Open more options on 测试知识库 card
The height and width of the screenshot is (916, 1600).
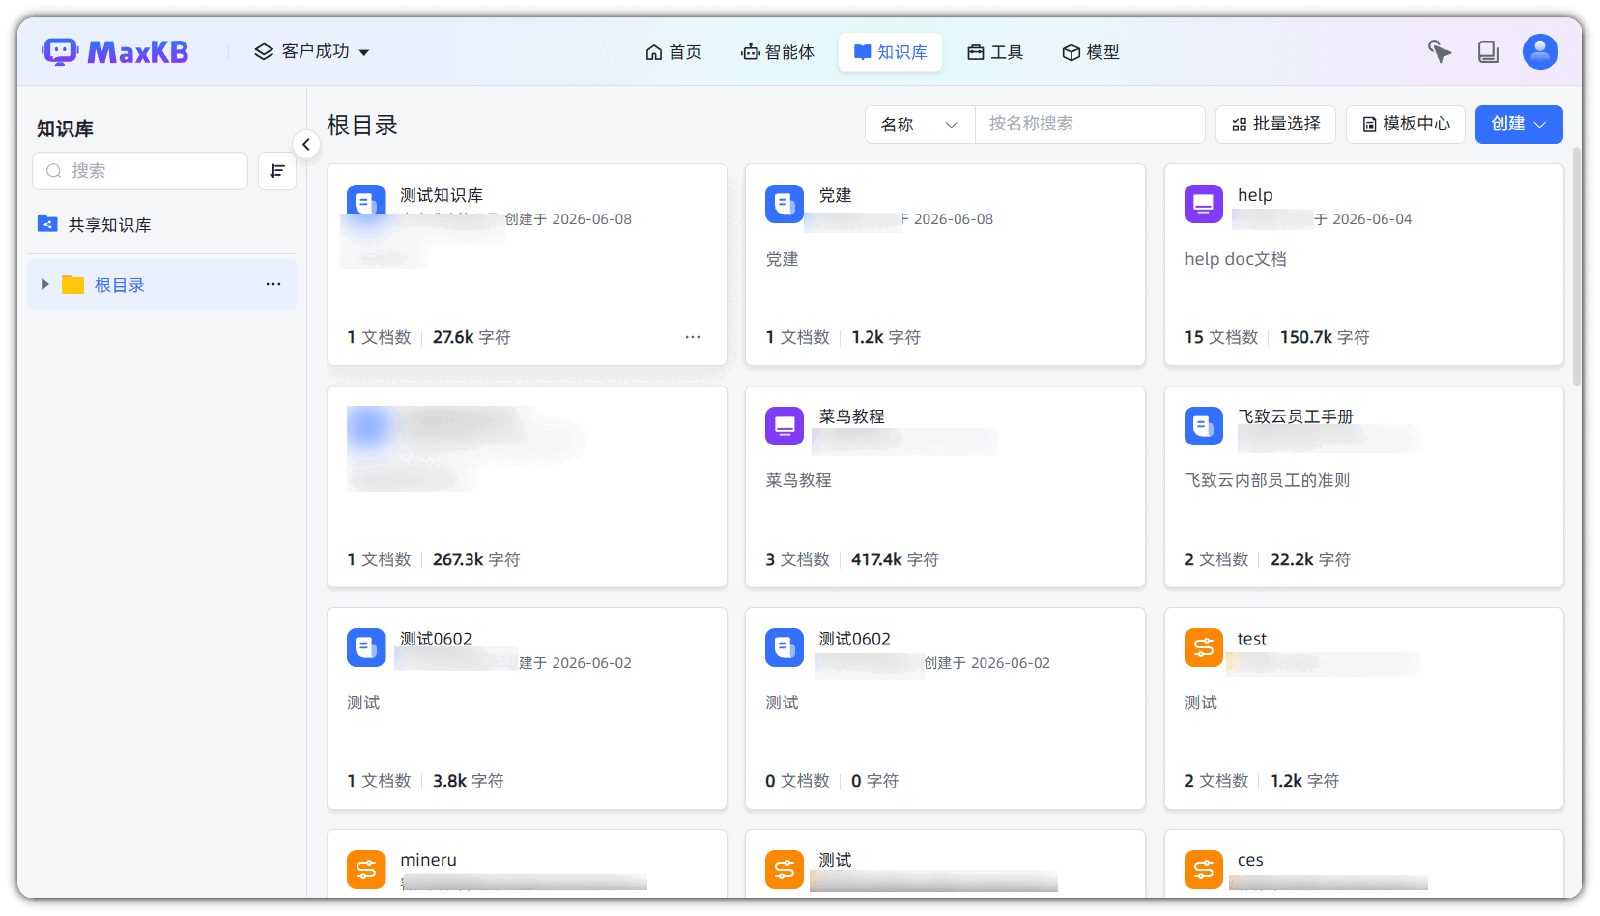click(693, 337)
